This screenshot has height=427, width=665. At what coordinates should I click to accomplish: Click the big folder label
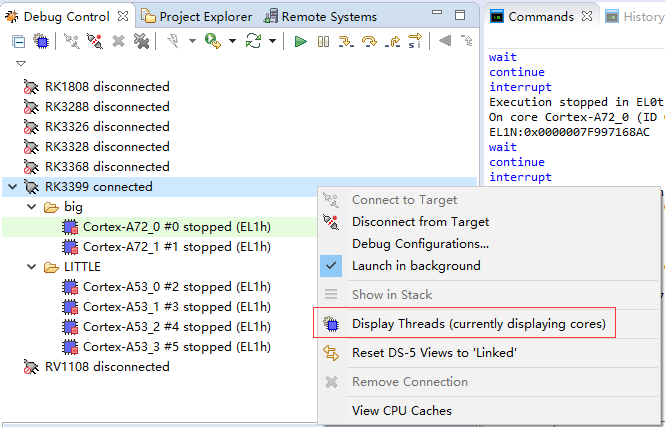coord(73,207)
